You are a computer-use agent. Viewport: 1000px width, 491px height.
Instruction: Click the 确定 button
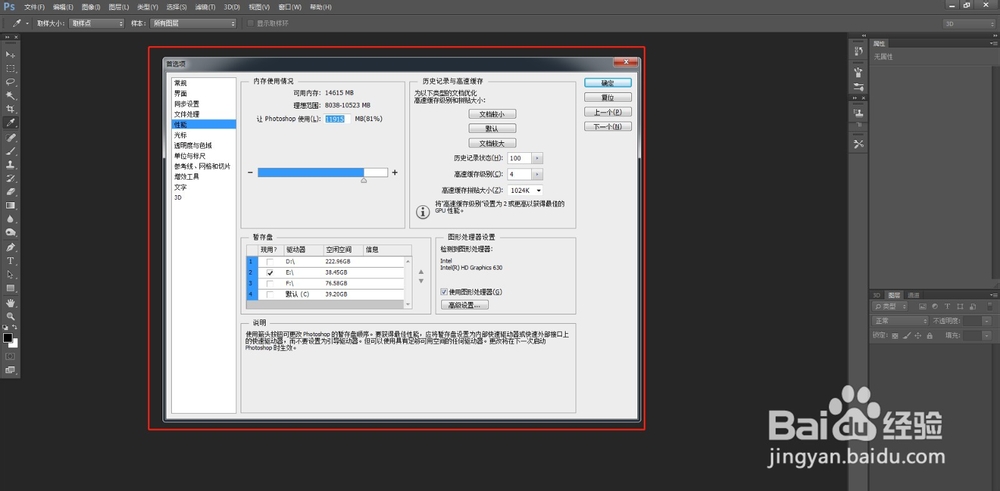[x=608, y=83]
